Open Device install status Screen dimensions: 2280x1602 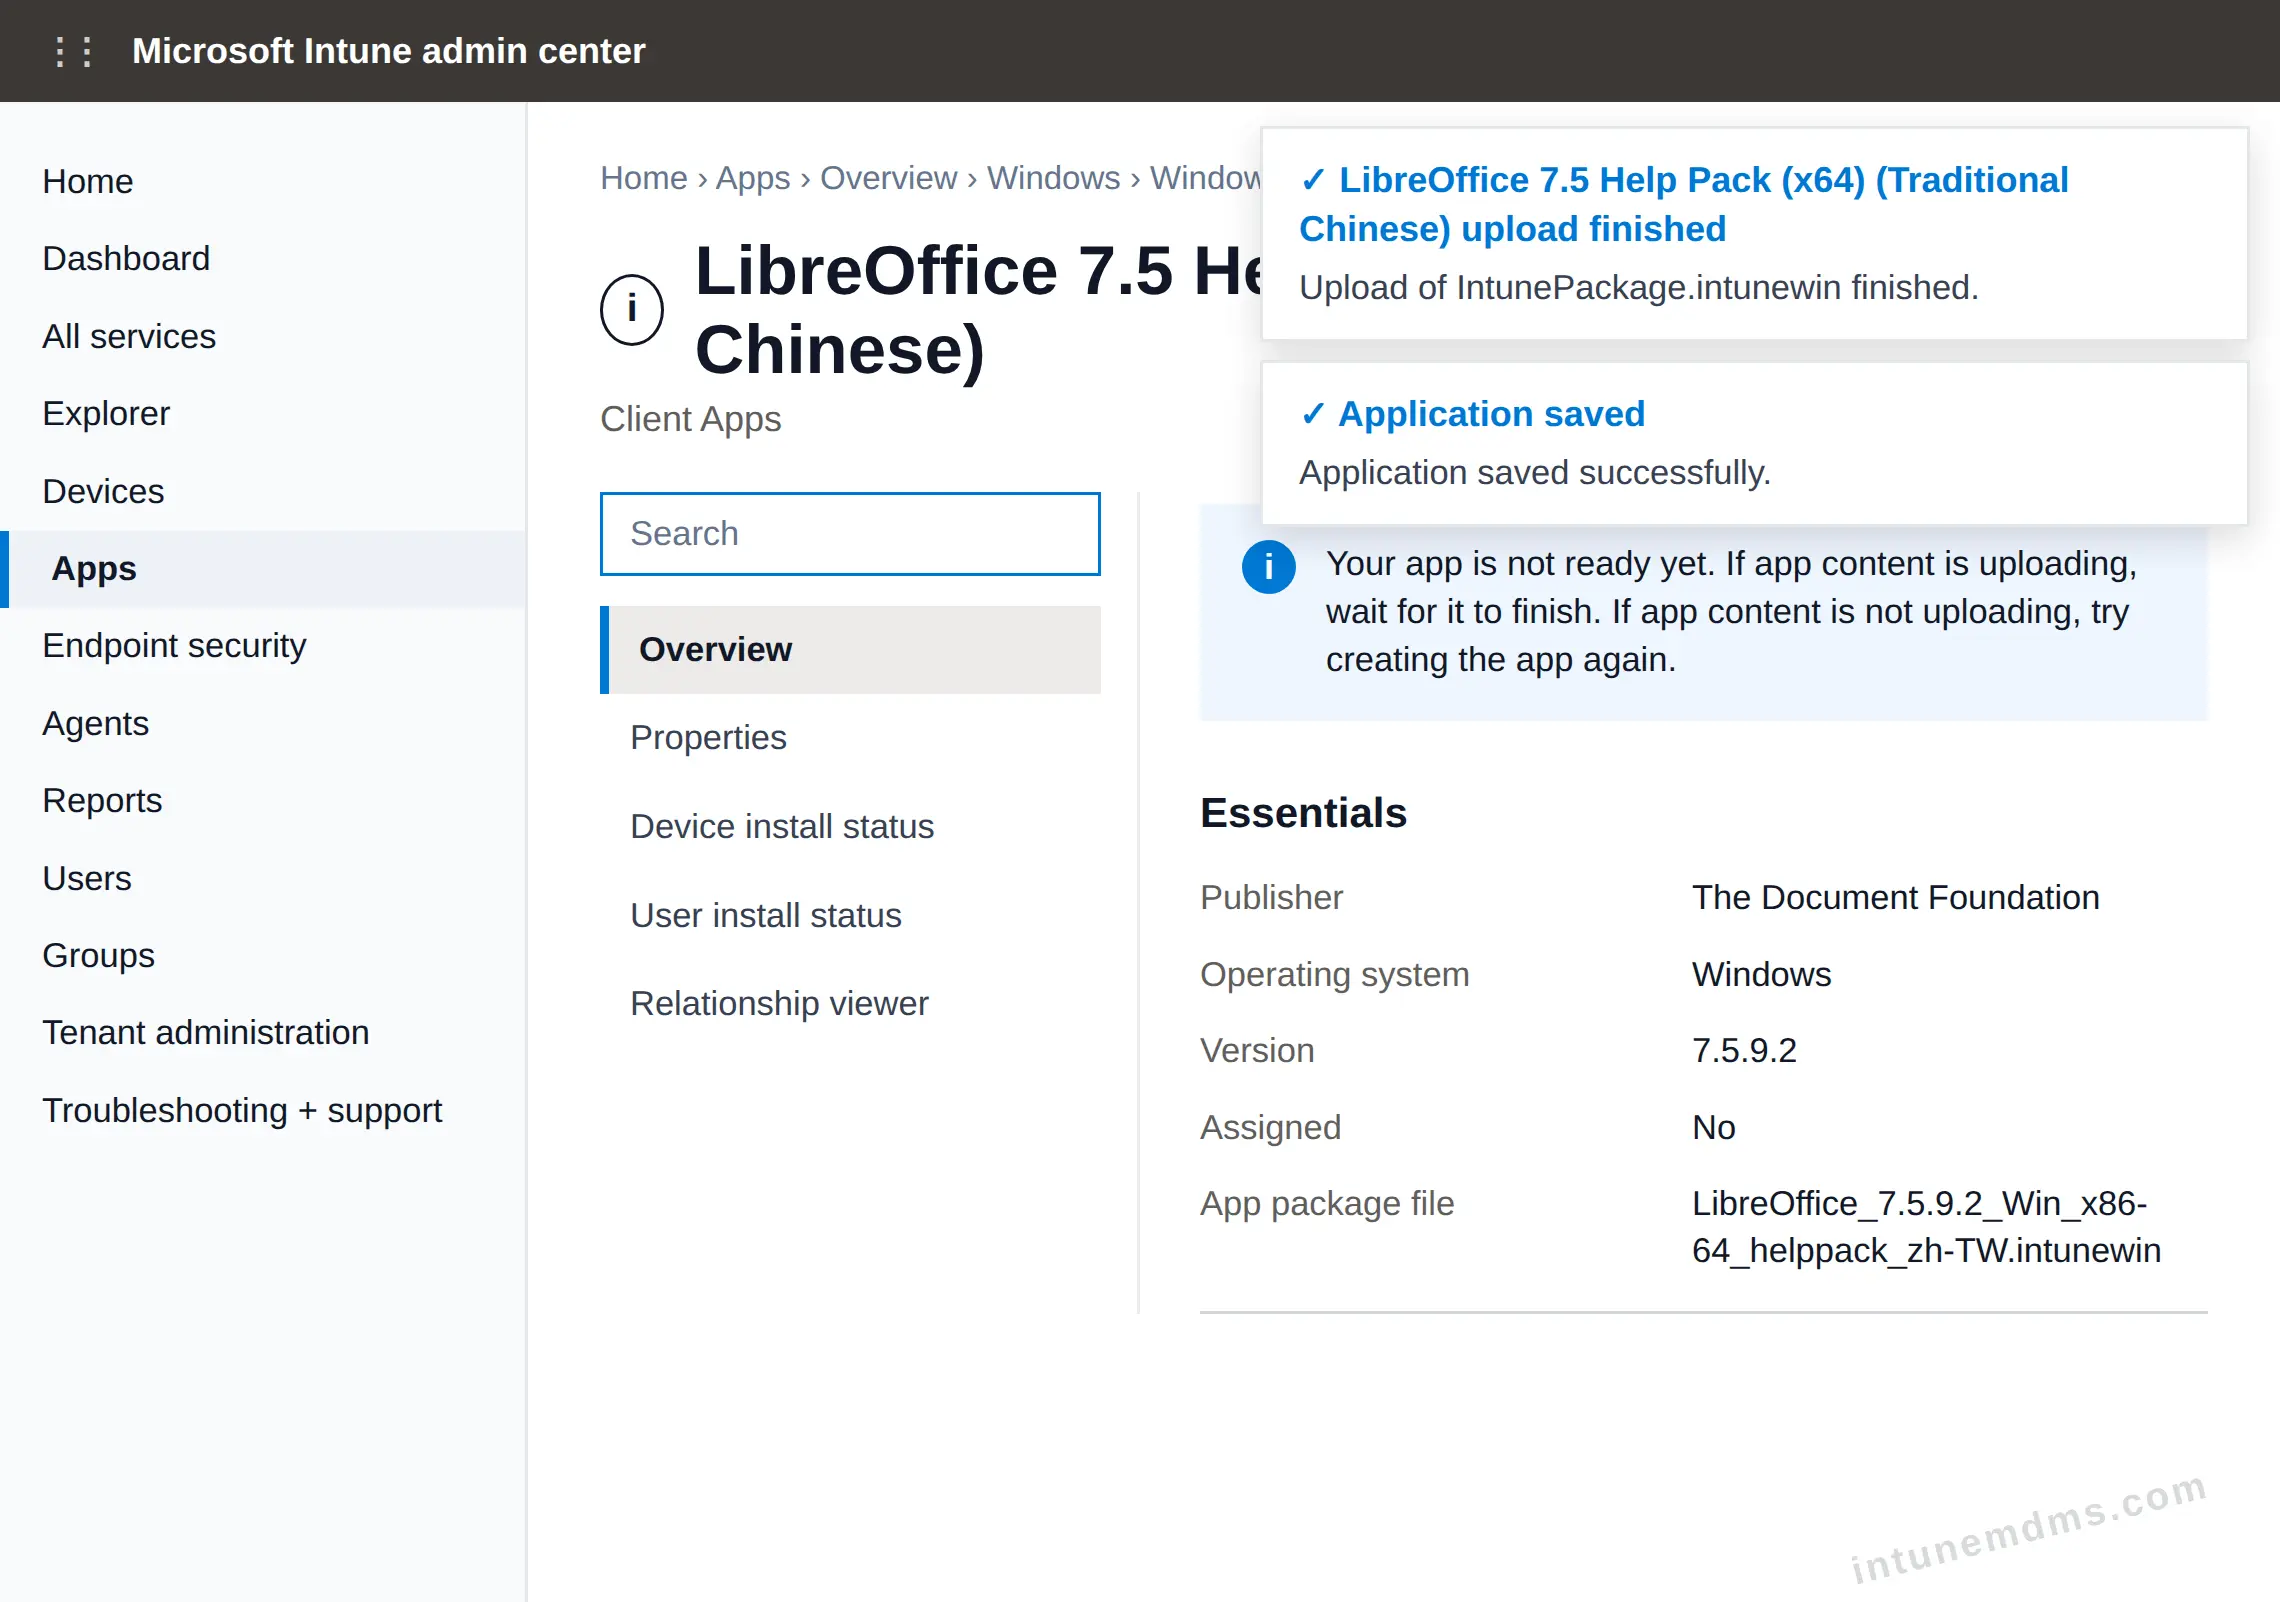(850, 827)
